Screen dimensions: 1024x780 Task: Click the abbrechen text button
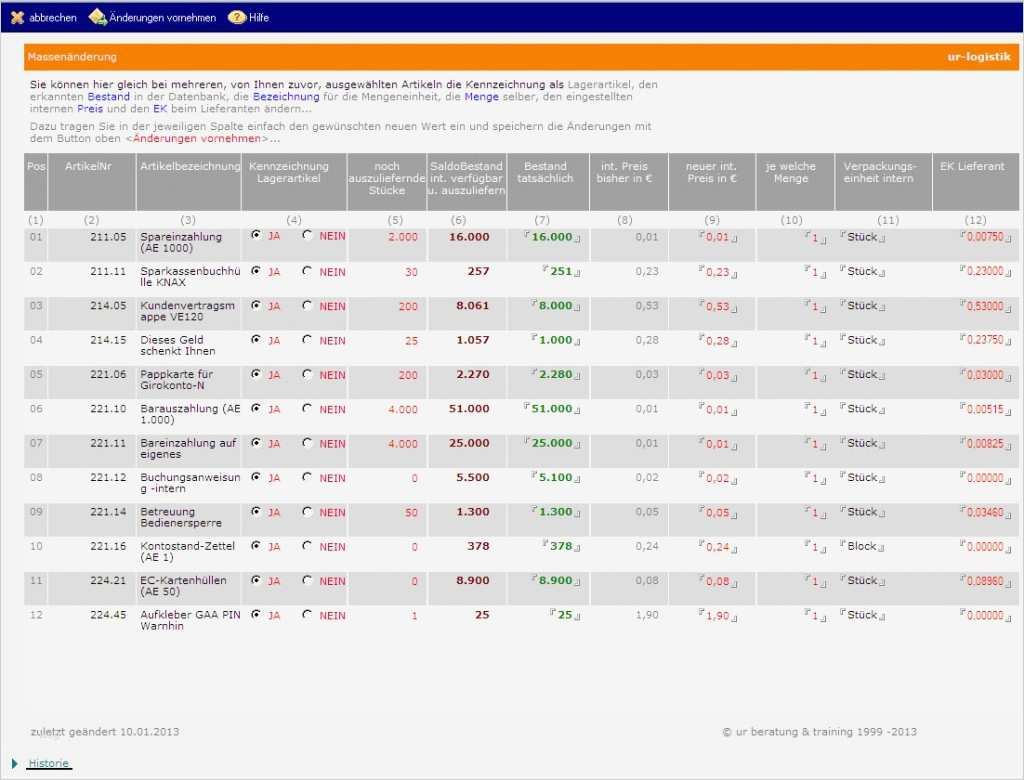pyautogui.click(x=53, y=18)
